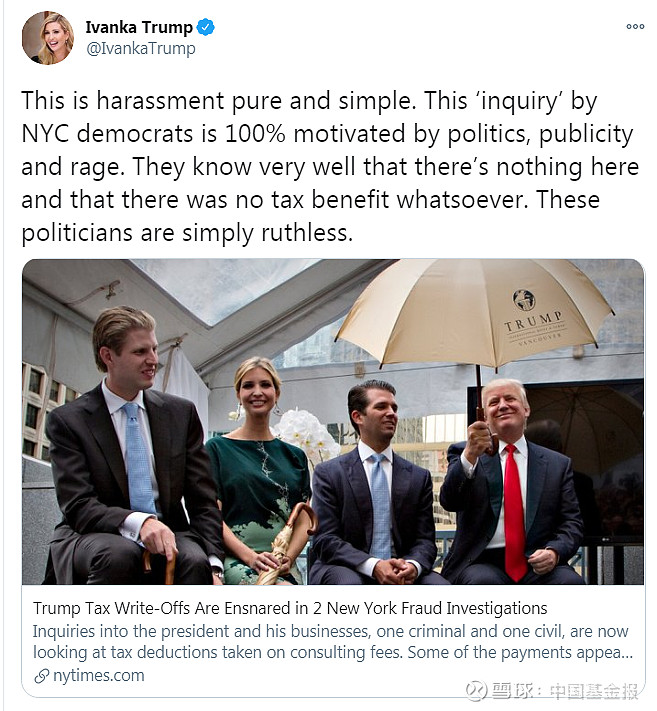The image size is (657, 711).
Task: Open the @IvankaTrump handle link
Action: tap(140, 48)
